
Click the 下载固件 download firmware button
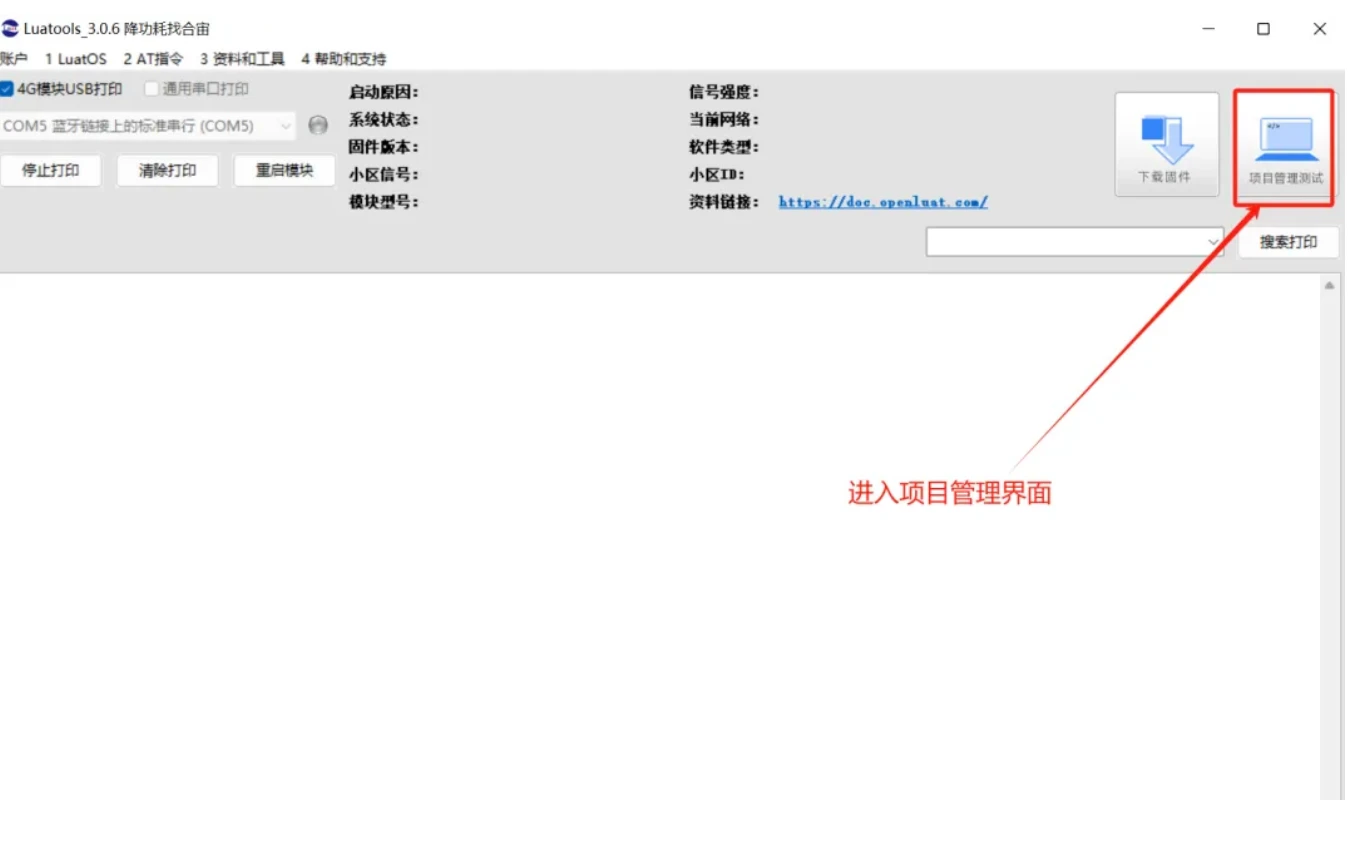click(x=1166, y=144)
